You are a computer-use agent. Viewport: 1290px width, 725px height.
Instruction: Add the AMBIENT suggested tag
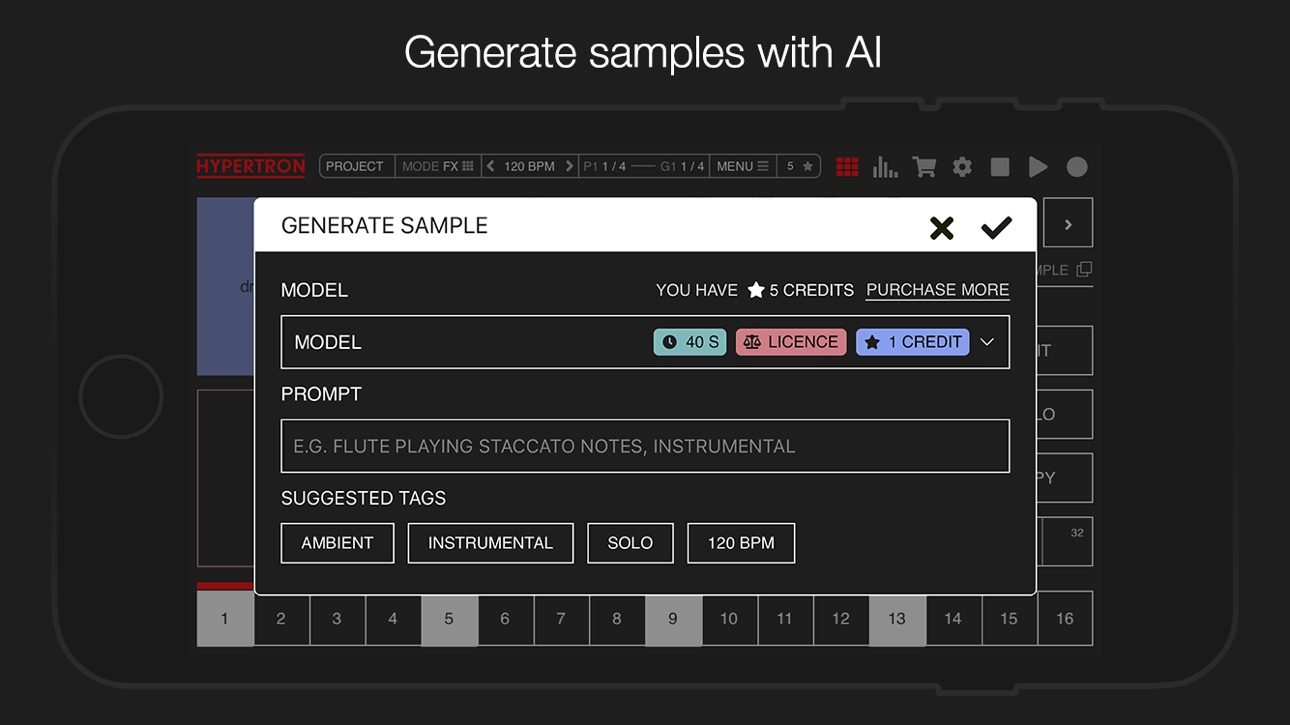point(337,543)
